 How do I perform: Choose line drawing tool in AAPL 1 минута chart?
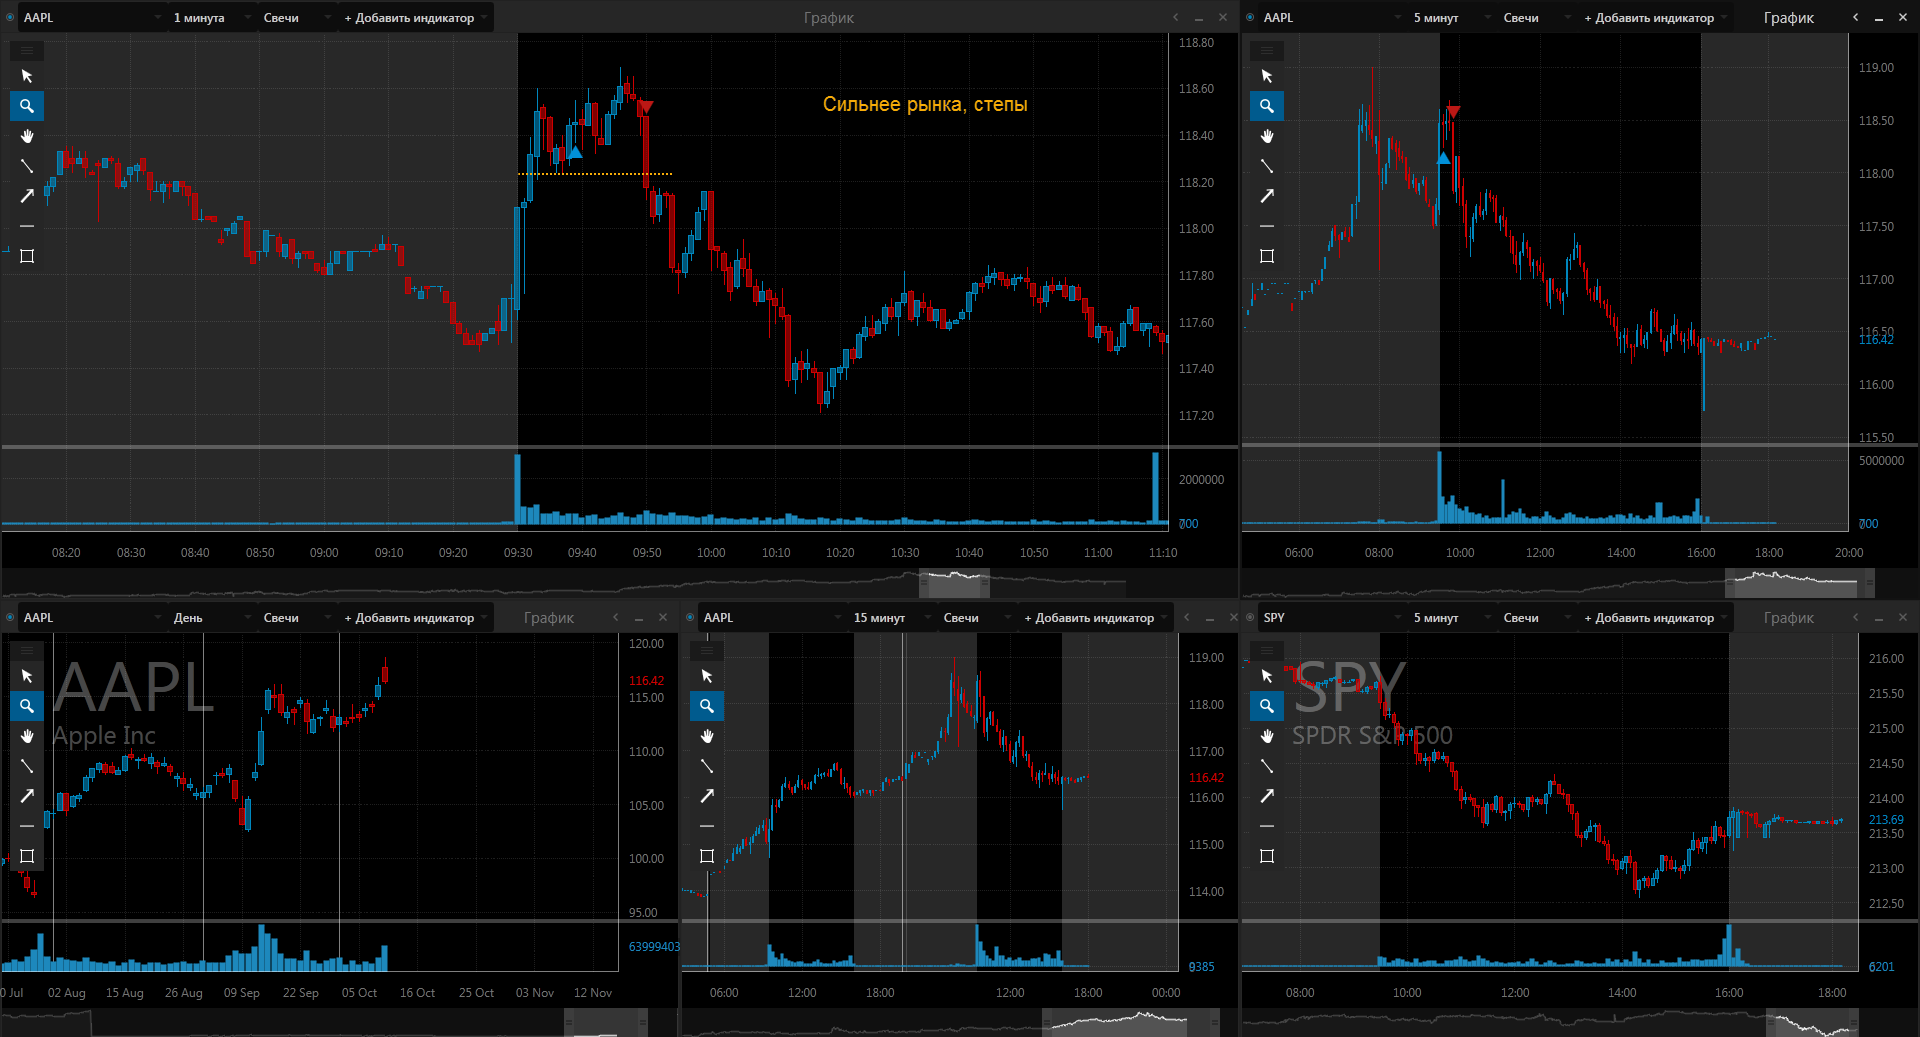pyautogui.click(x=27, y=166)
